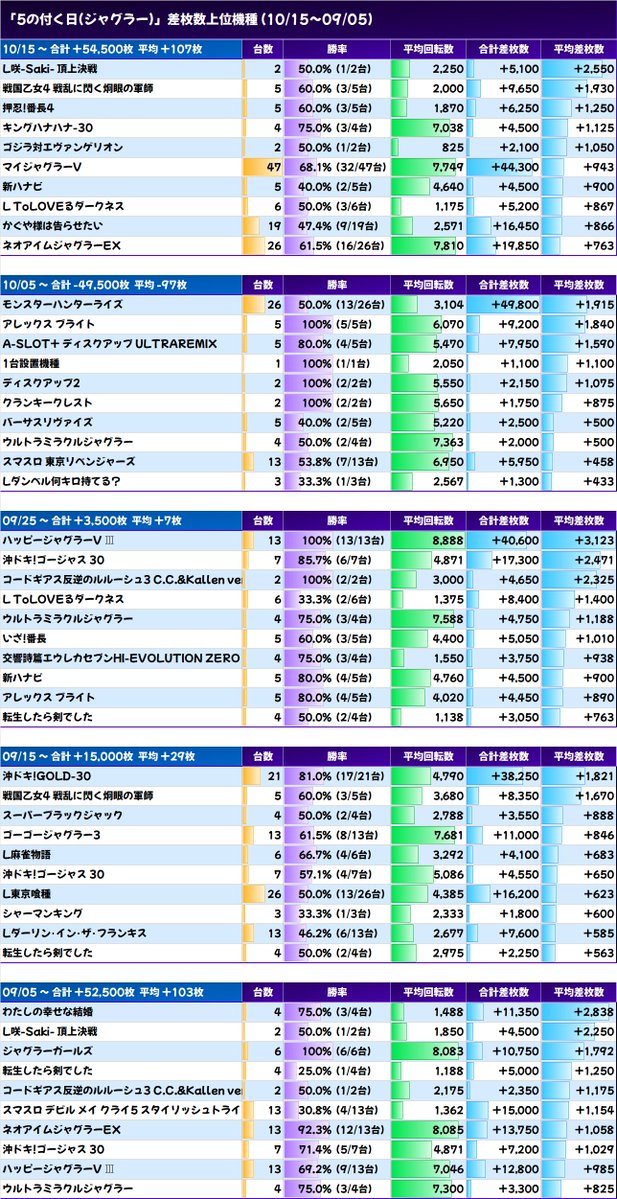
Task: Click 'クランキークレスト' machine name
Action: [x=47, y=402]
